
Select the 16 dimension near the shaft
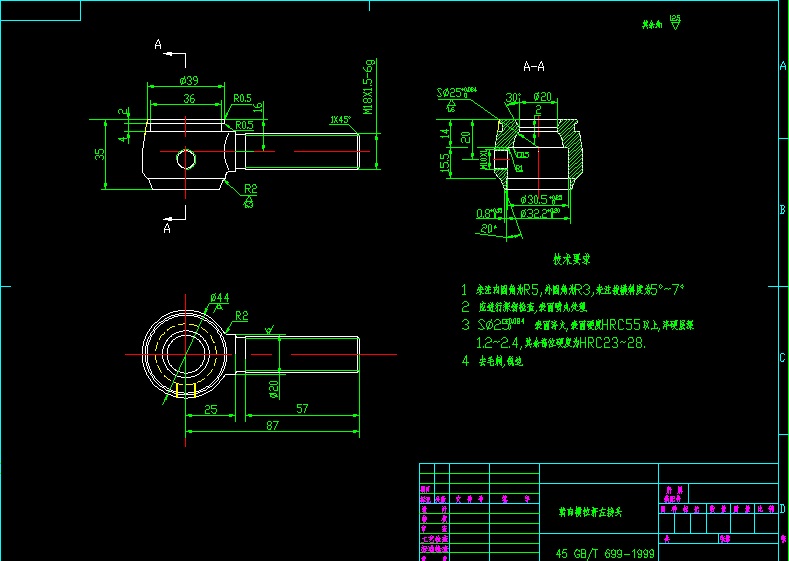[x=257, y=108]
